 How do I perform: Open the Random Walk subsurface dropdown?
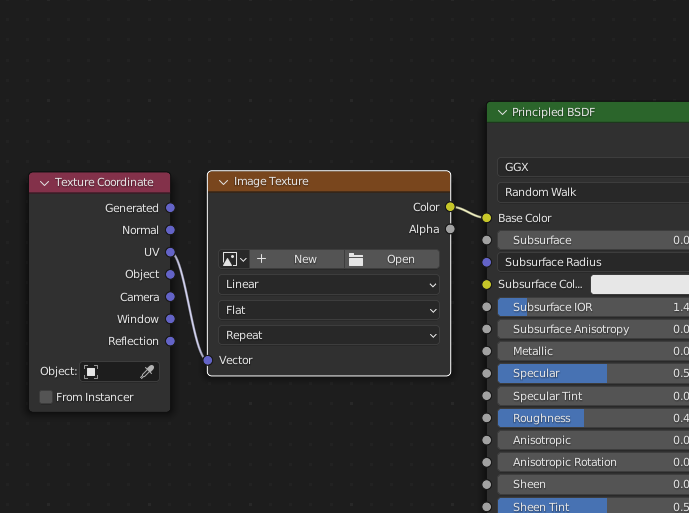tap(593, 192)
